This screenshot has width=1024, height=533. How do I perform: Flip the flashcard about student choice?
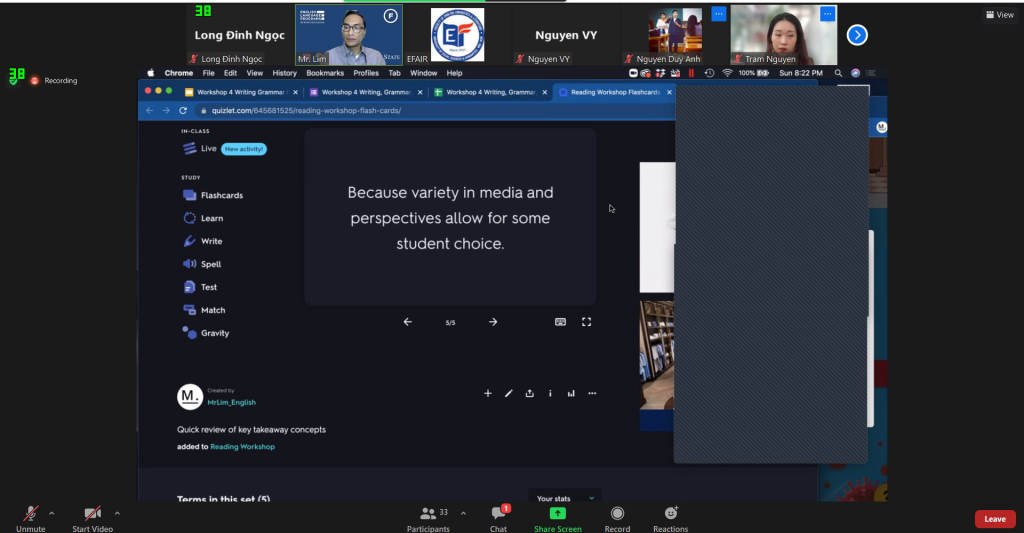coord(450,218)
